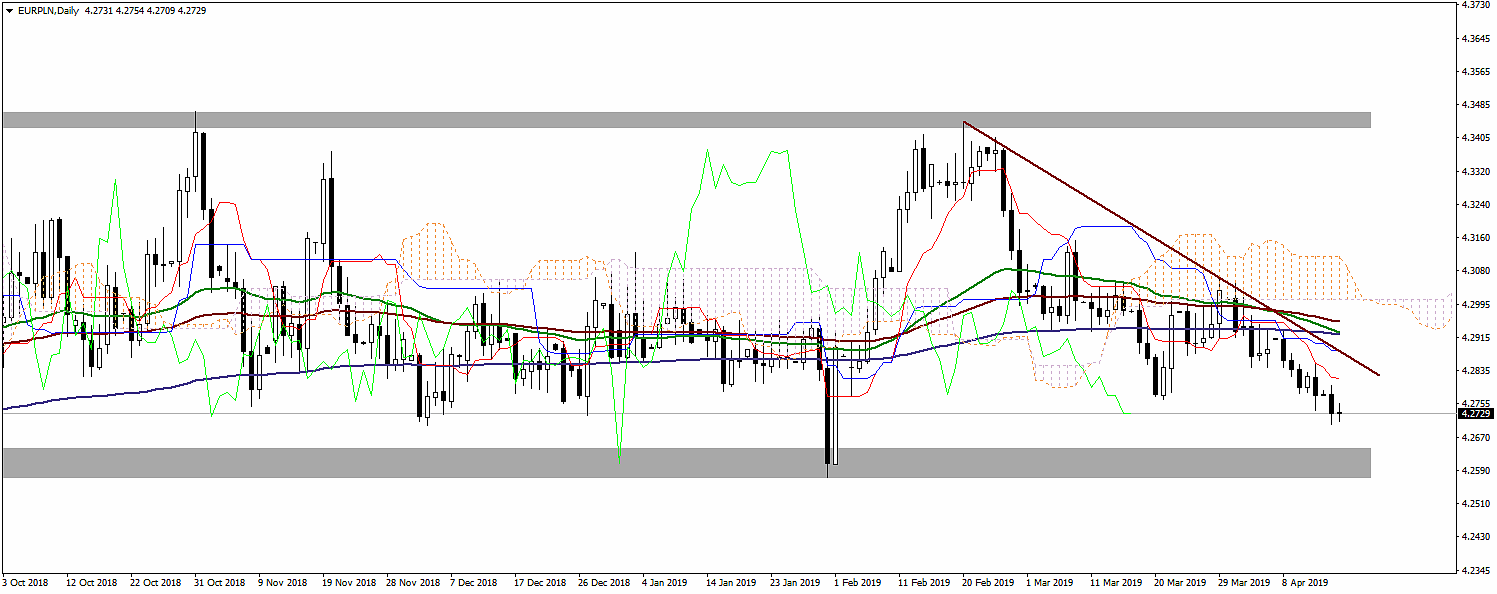Click the 4.3080 price axis label
1497x594 pixels.
[x=1476, y=271]
